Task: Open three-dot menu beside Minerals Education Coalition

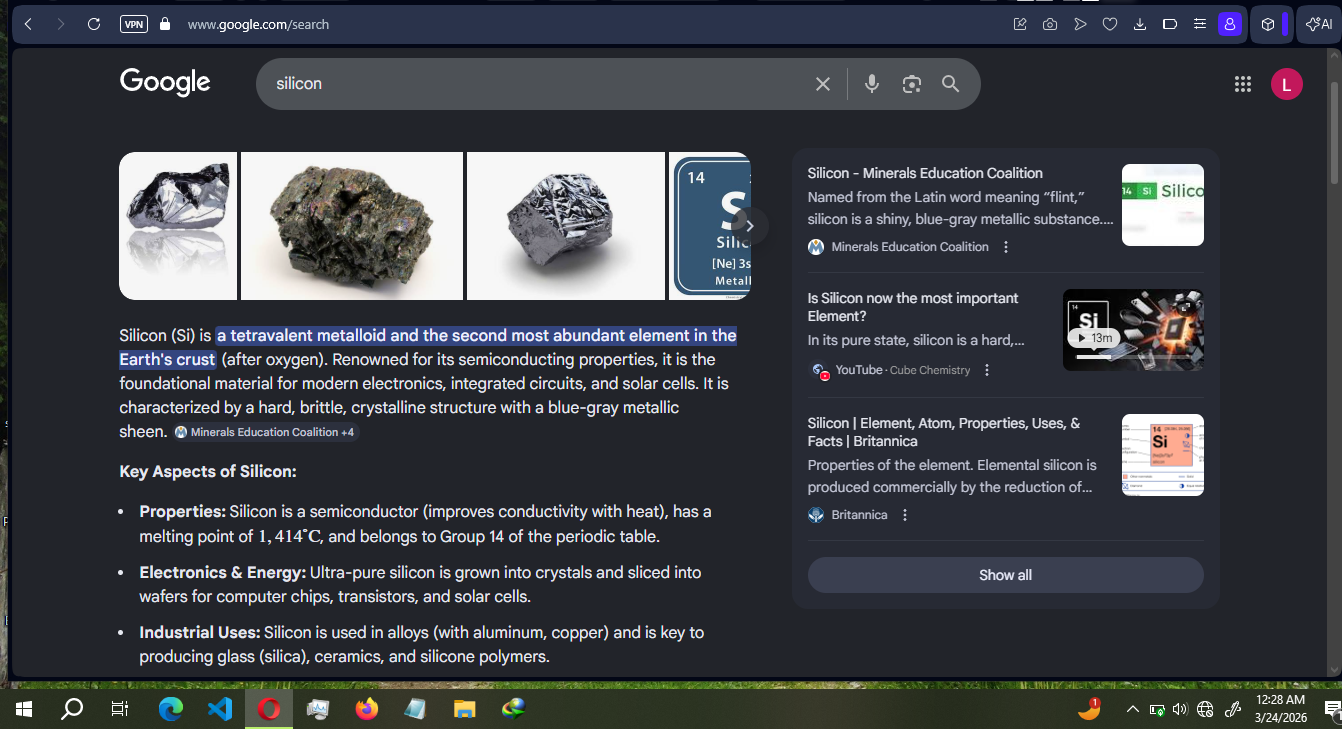Action: [1005, 246]
